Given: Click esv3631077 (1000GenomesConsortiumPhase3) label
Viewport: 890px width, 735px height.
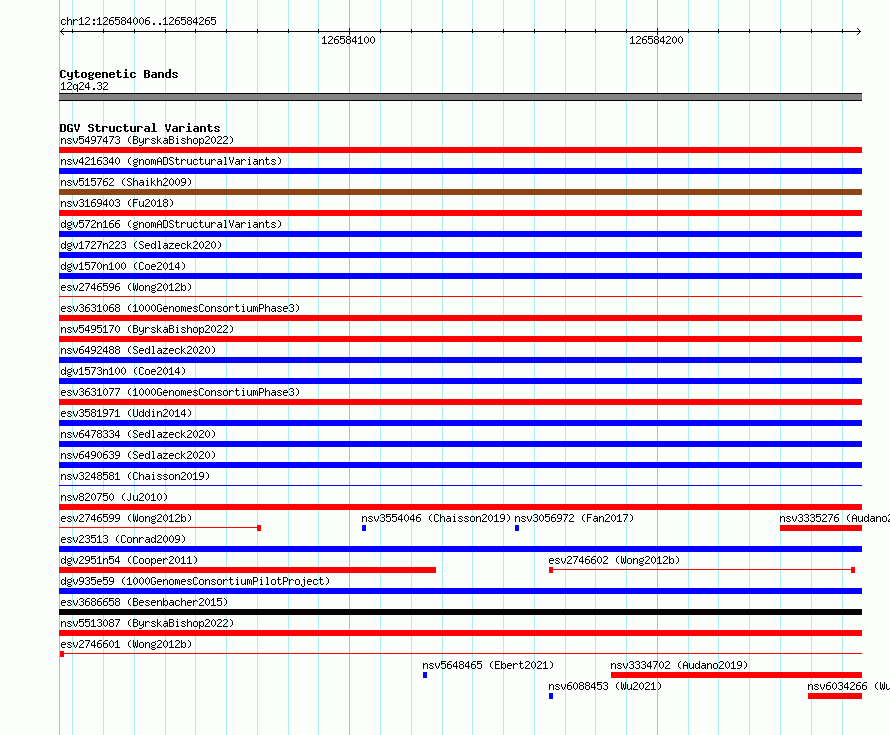Looking at the screenshot, I should (x=180, y=392).
